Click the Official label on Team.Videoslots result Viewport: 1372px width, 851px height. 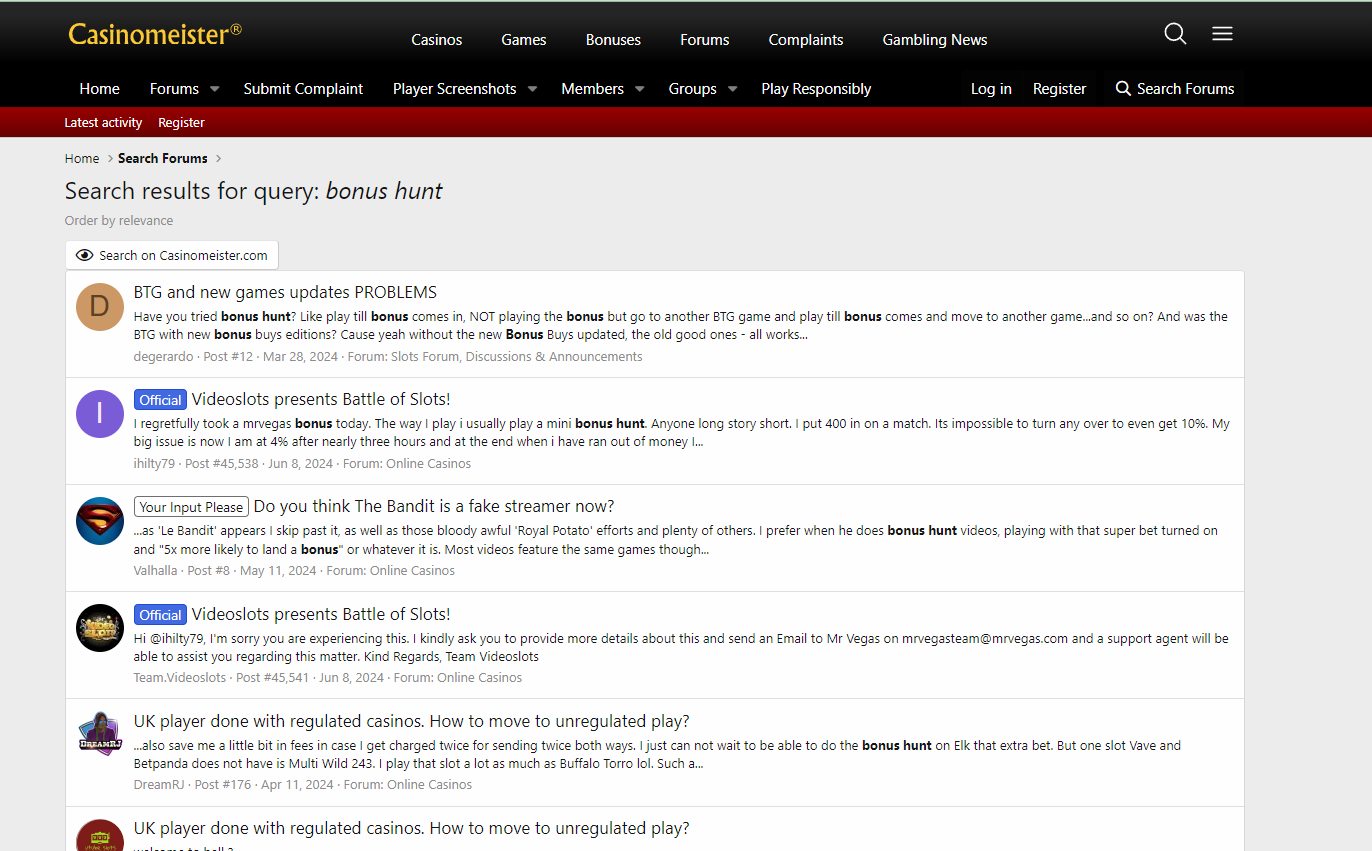tap(160, 615)
